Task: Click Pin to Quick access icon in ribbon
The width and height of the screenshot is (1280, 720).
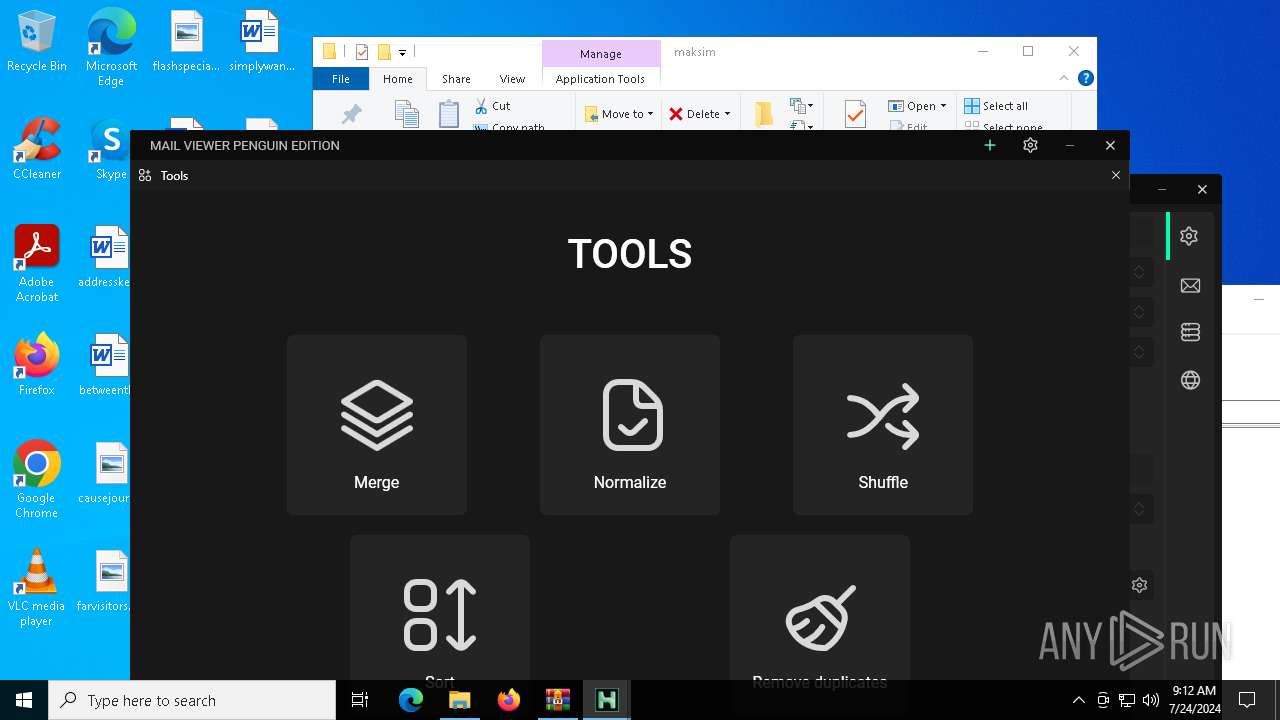Action: (x=351, y=115)
